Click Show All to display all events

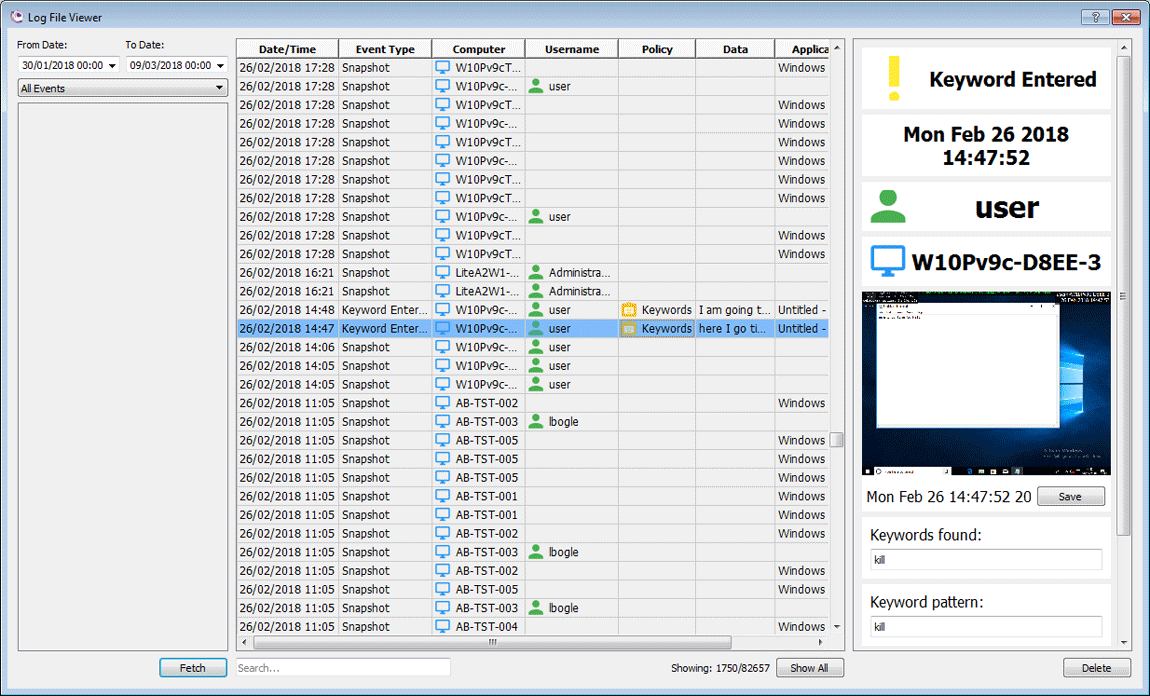[x=810, y=667]
